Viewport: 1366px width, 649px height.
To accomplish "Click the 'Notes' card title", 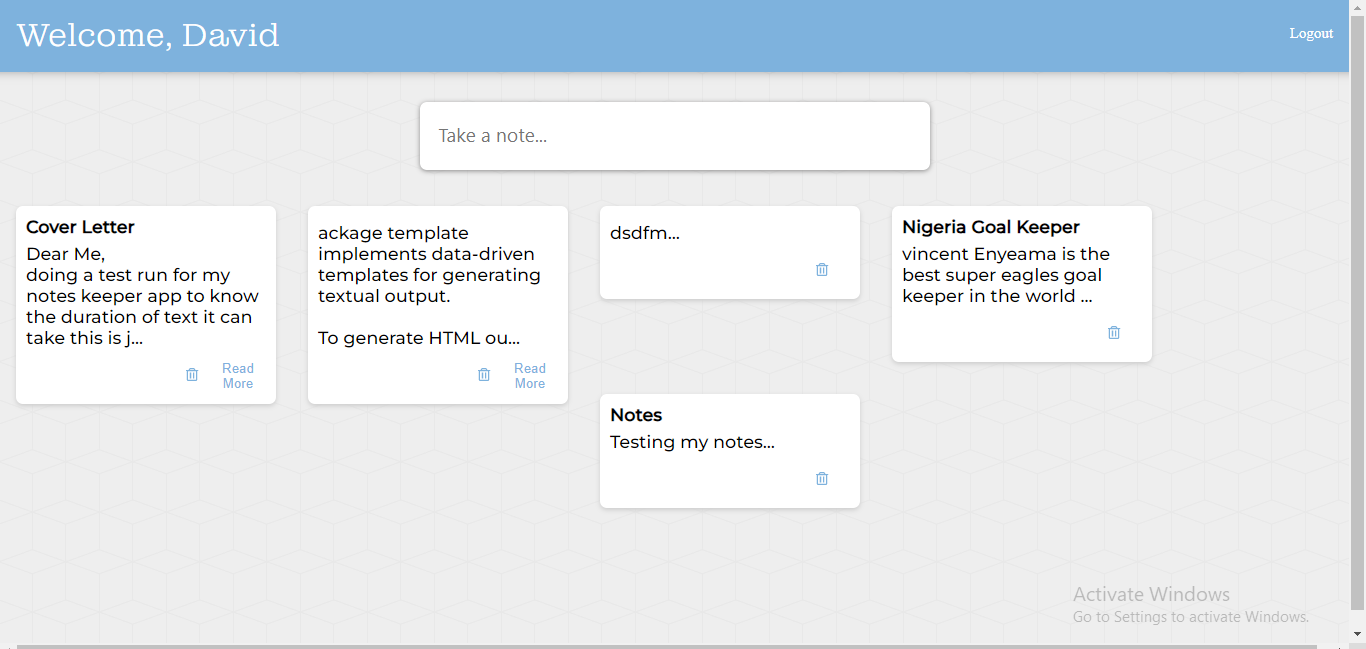I will 636,416.
